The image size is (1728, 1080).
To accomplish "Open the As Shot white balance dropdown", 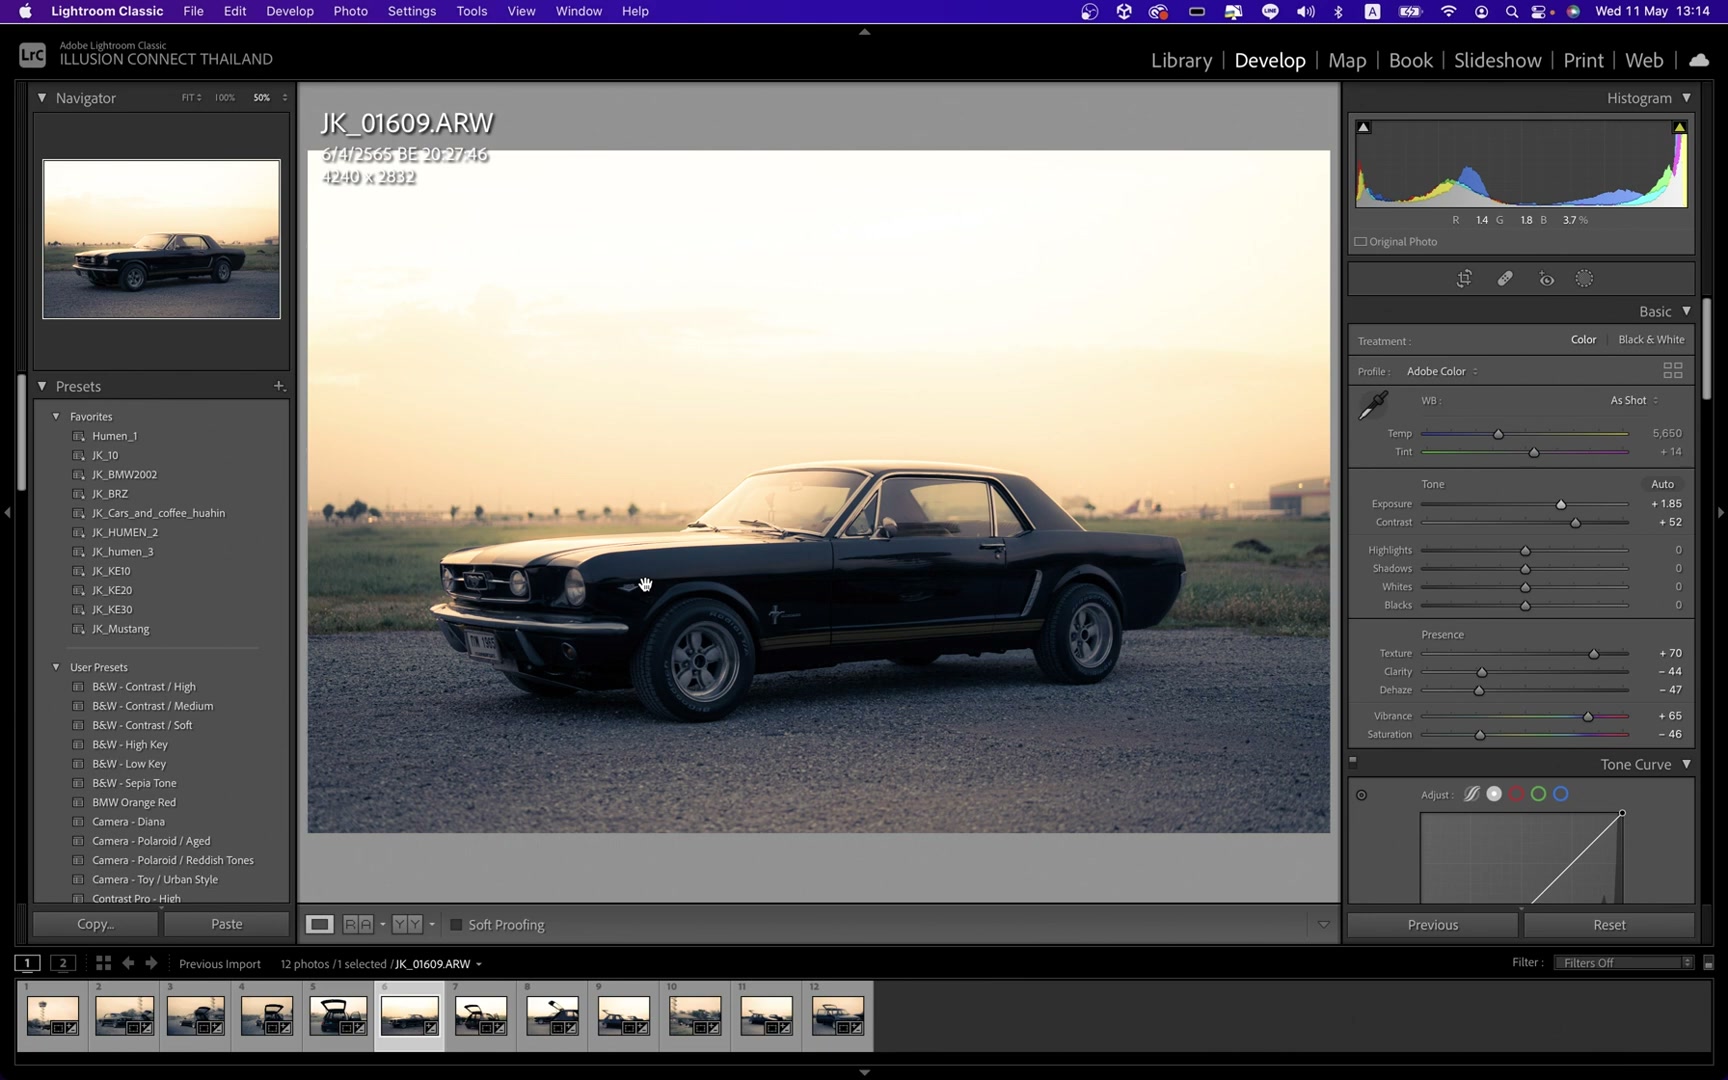I will [1634, 401].
